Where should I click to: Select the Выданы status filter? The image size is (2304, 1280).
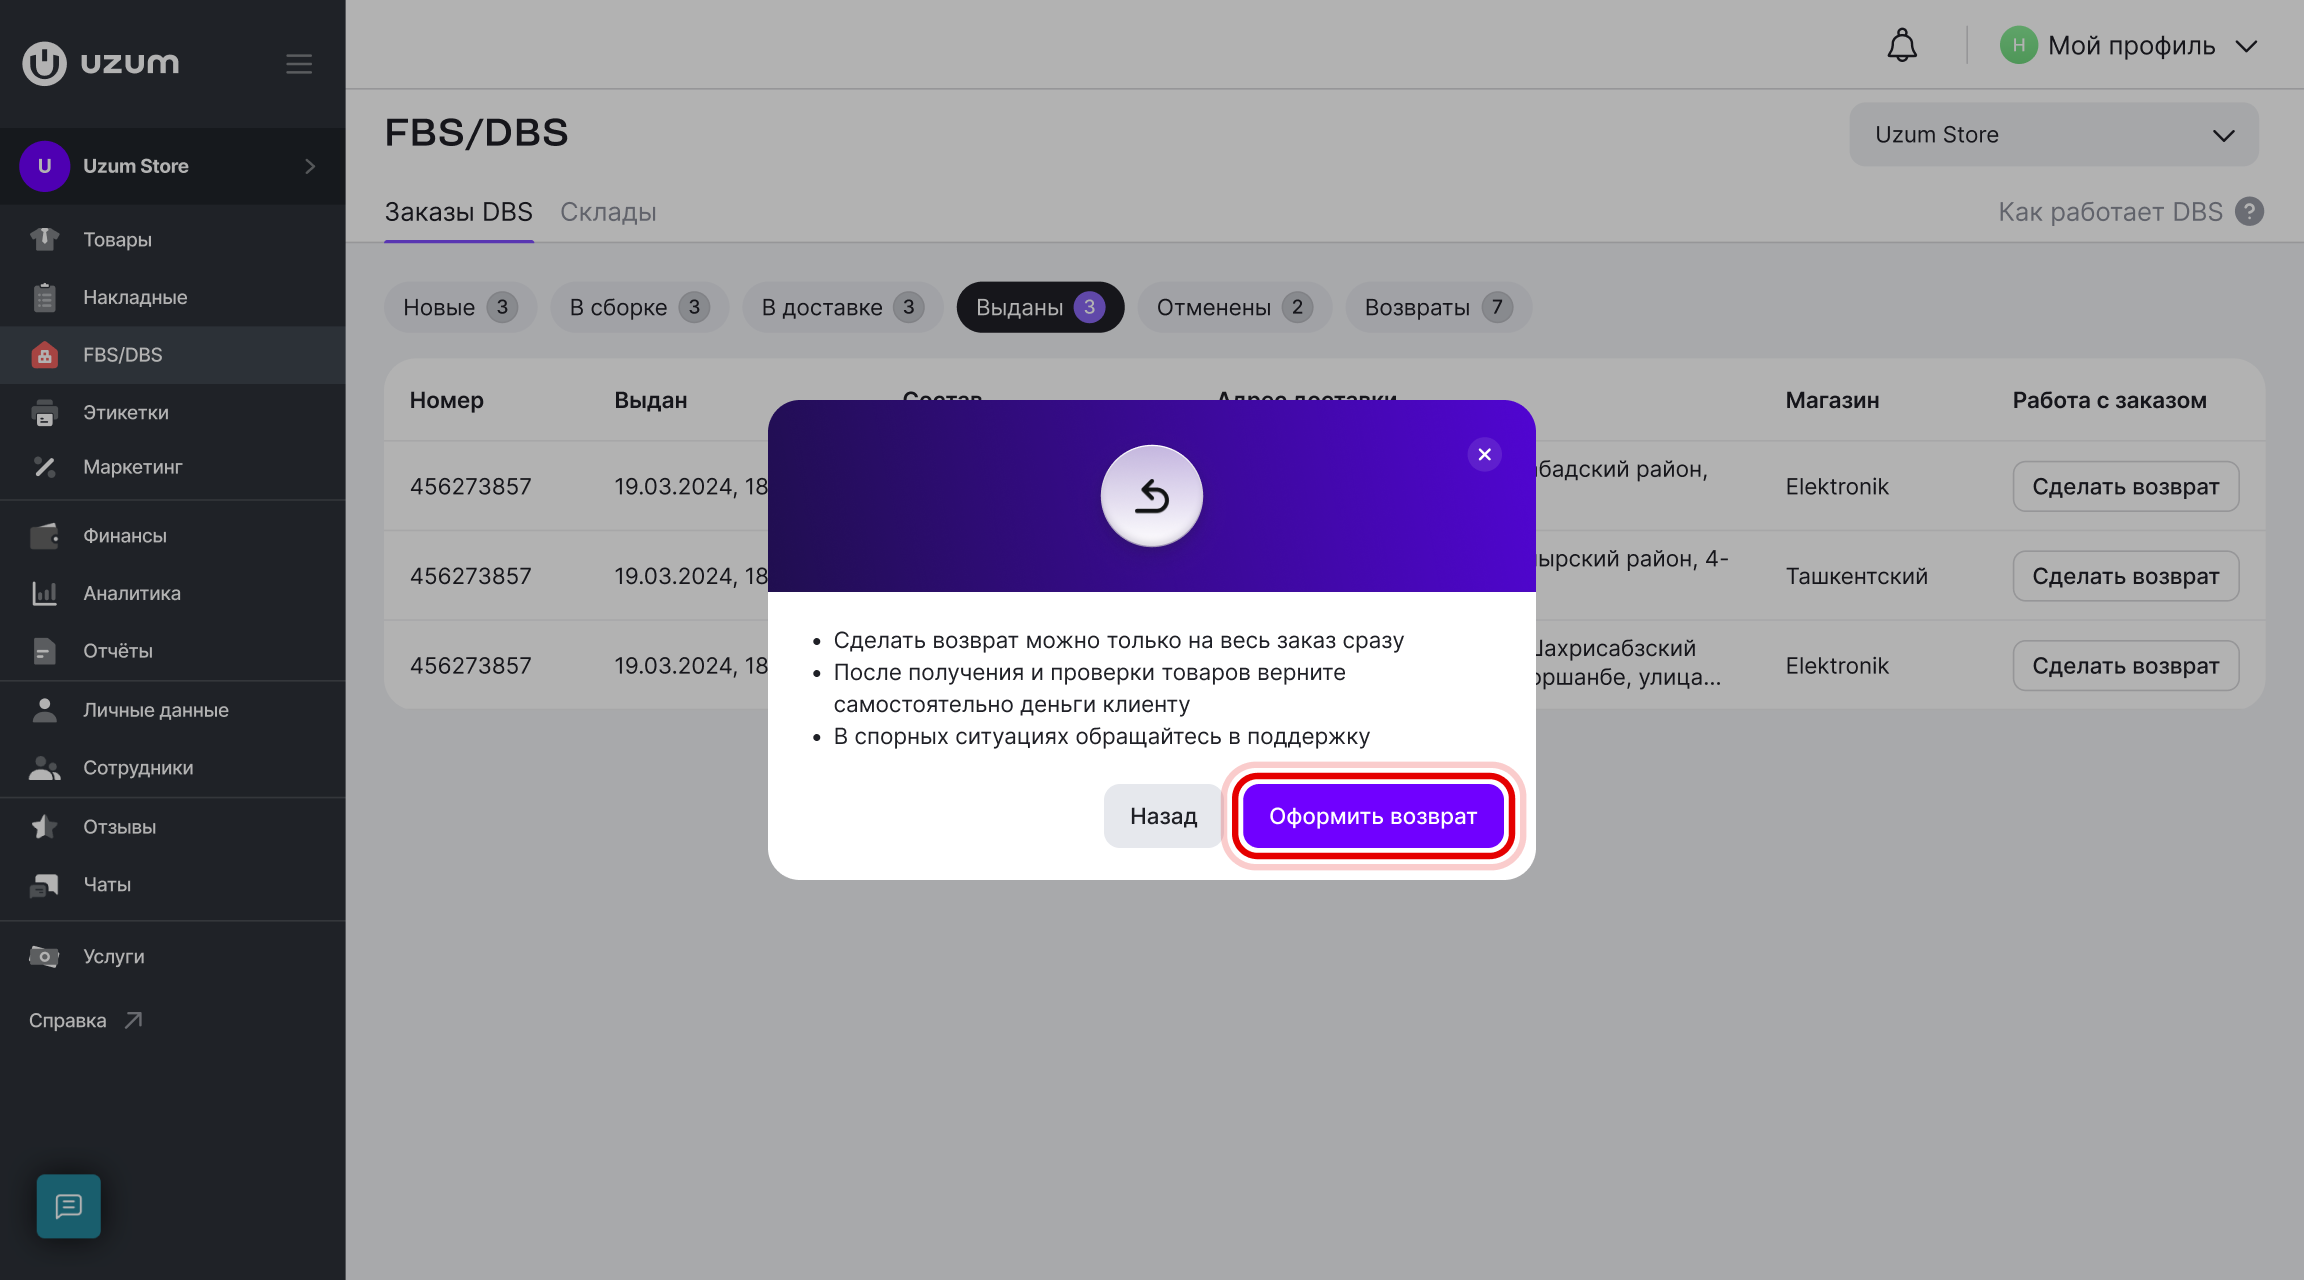pos(1040,307)
